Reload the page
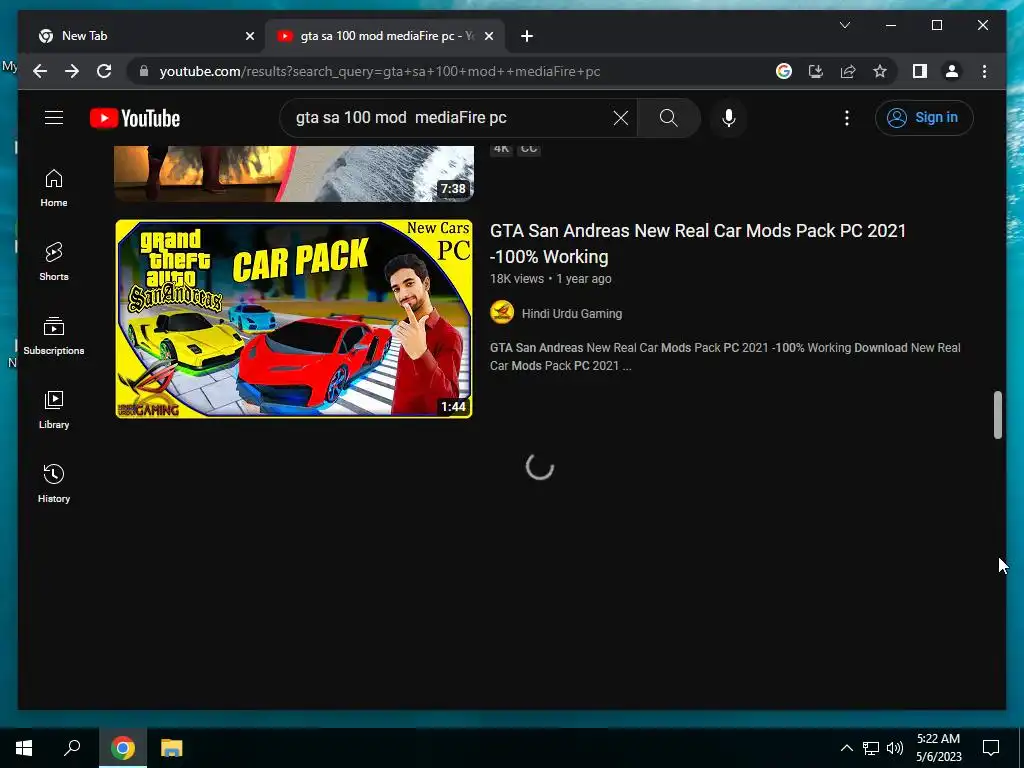Viewport: 1024px width, 768px height. point(104,71)
